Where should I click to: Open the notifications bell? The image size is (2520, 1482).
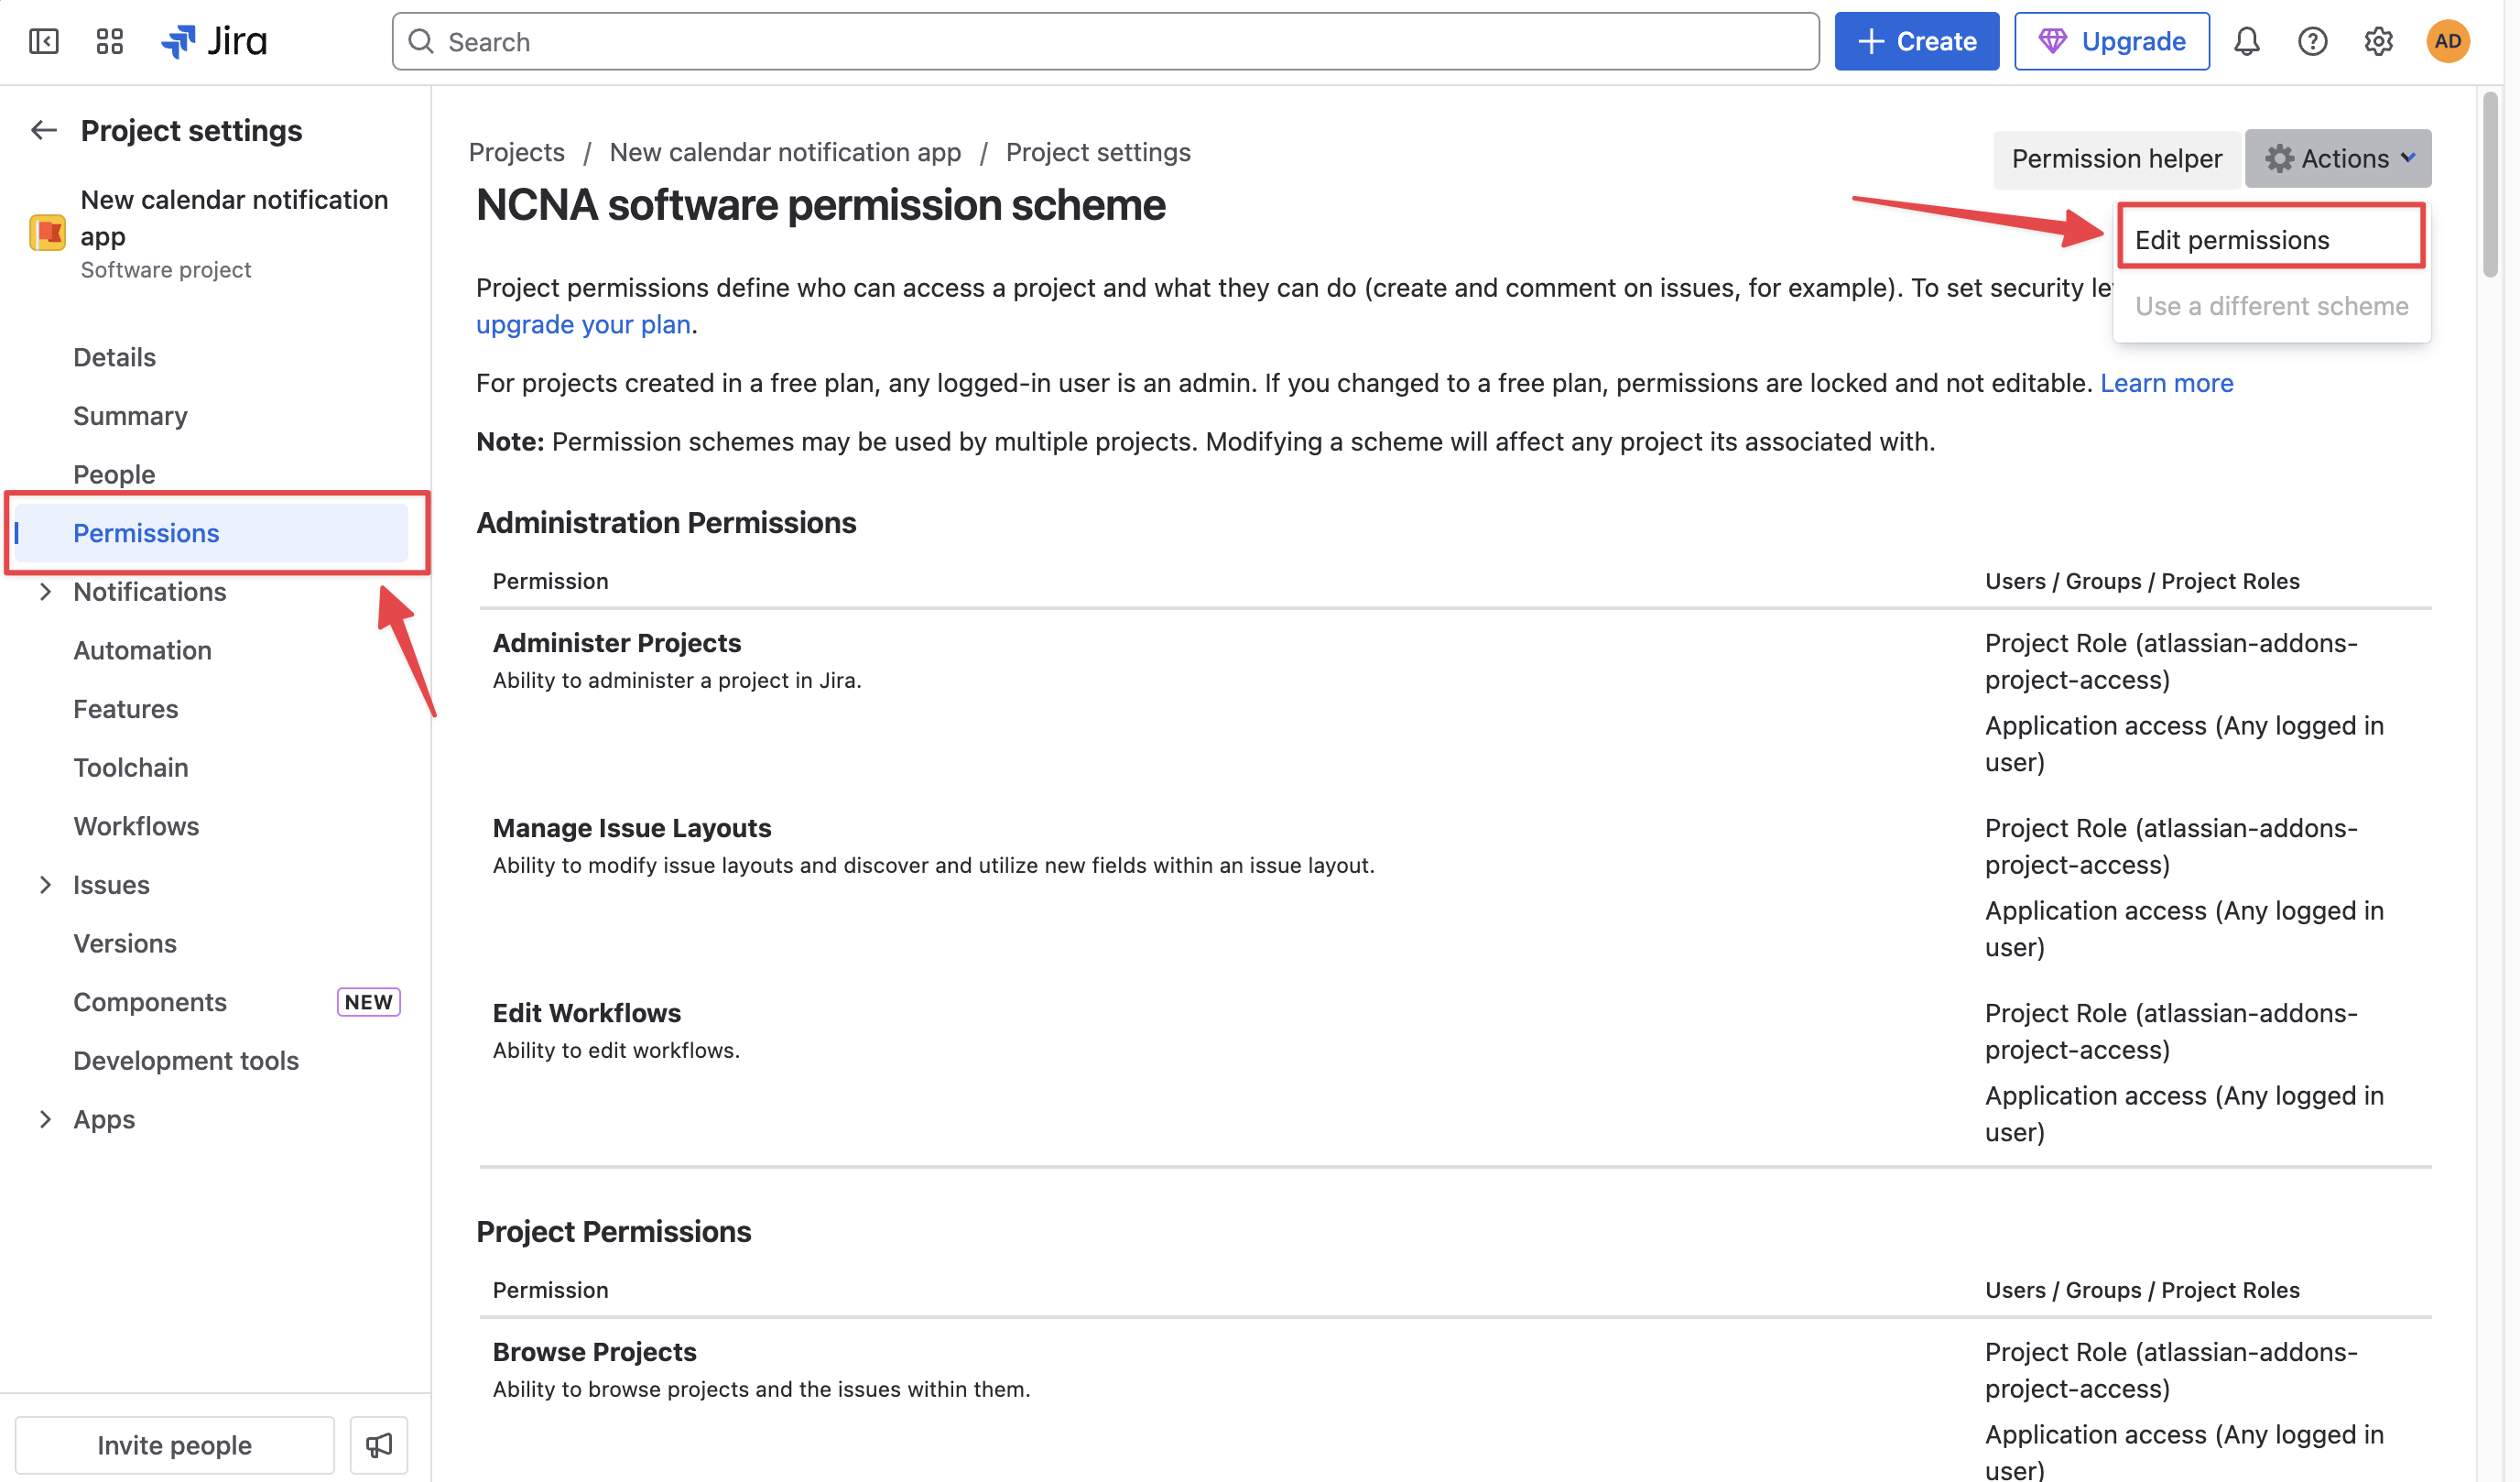2246,41
